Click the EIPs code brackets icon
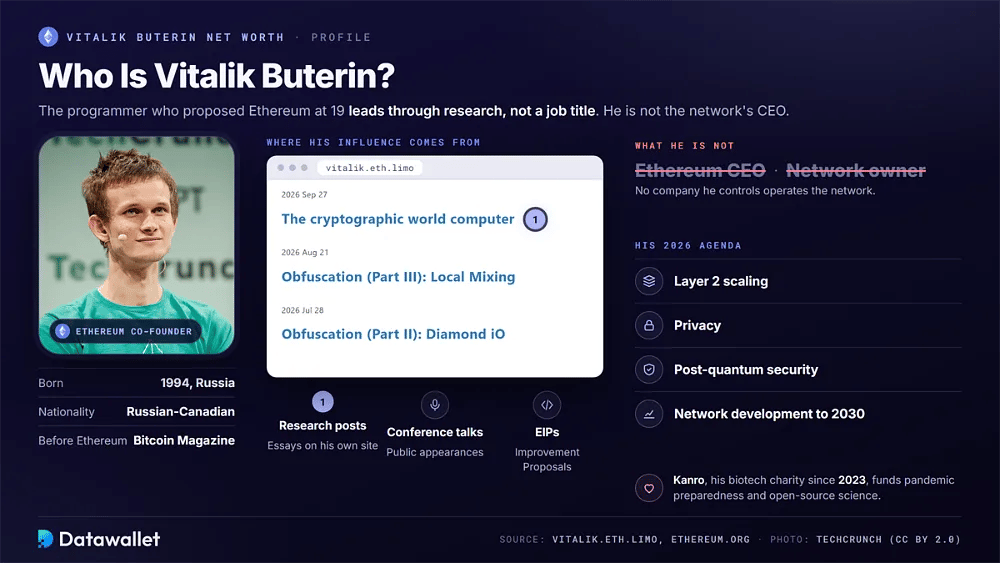This screenshot has width=1000, height=563. click(547, 405)
